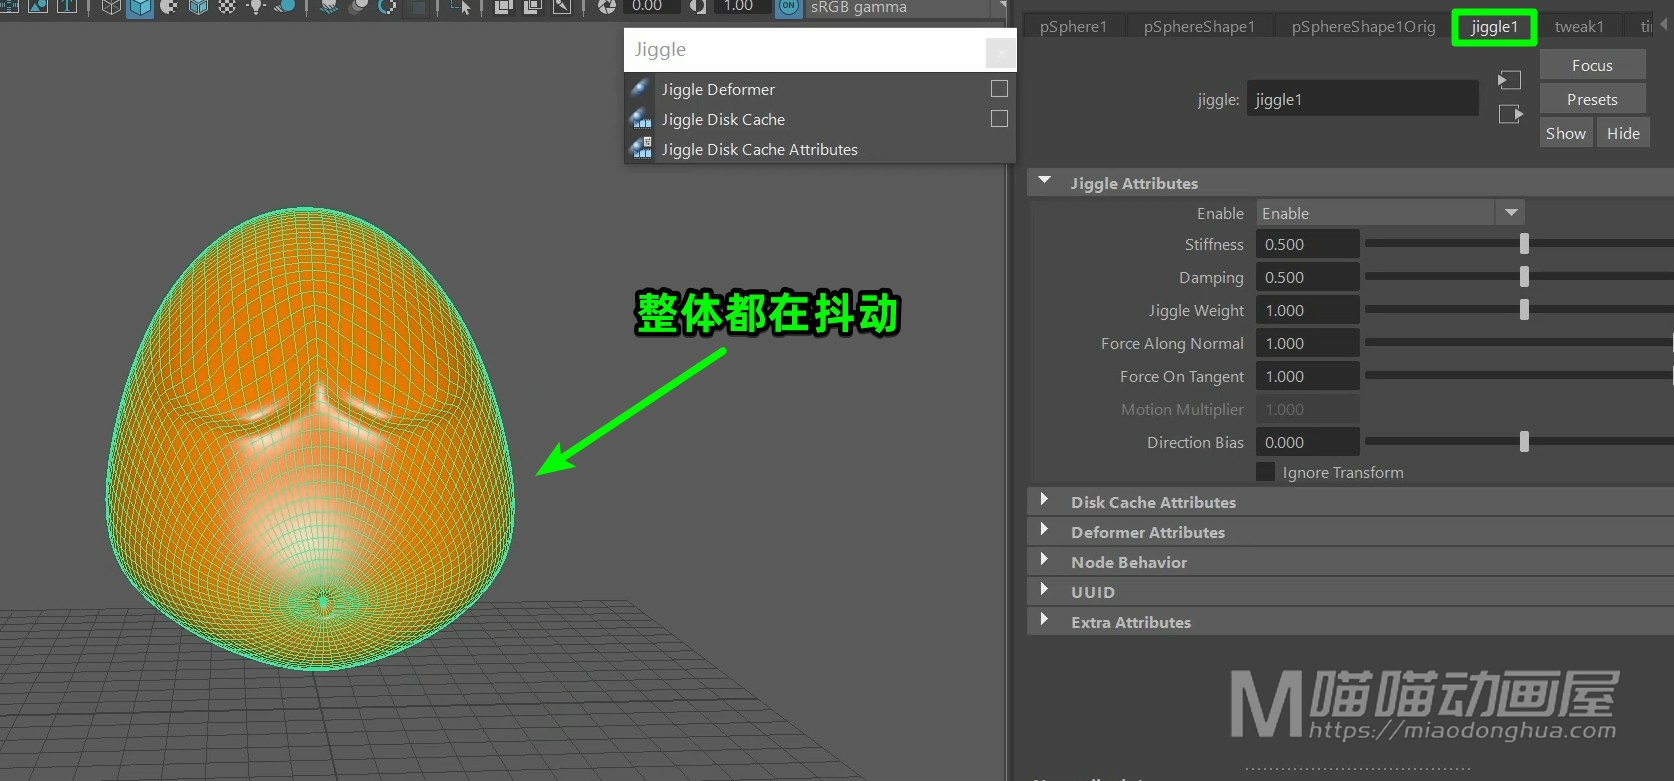Toggle depth of field icon
Screen dimensions: 1674x781
coord(417,7)
